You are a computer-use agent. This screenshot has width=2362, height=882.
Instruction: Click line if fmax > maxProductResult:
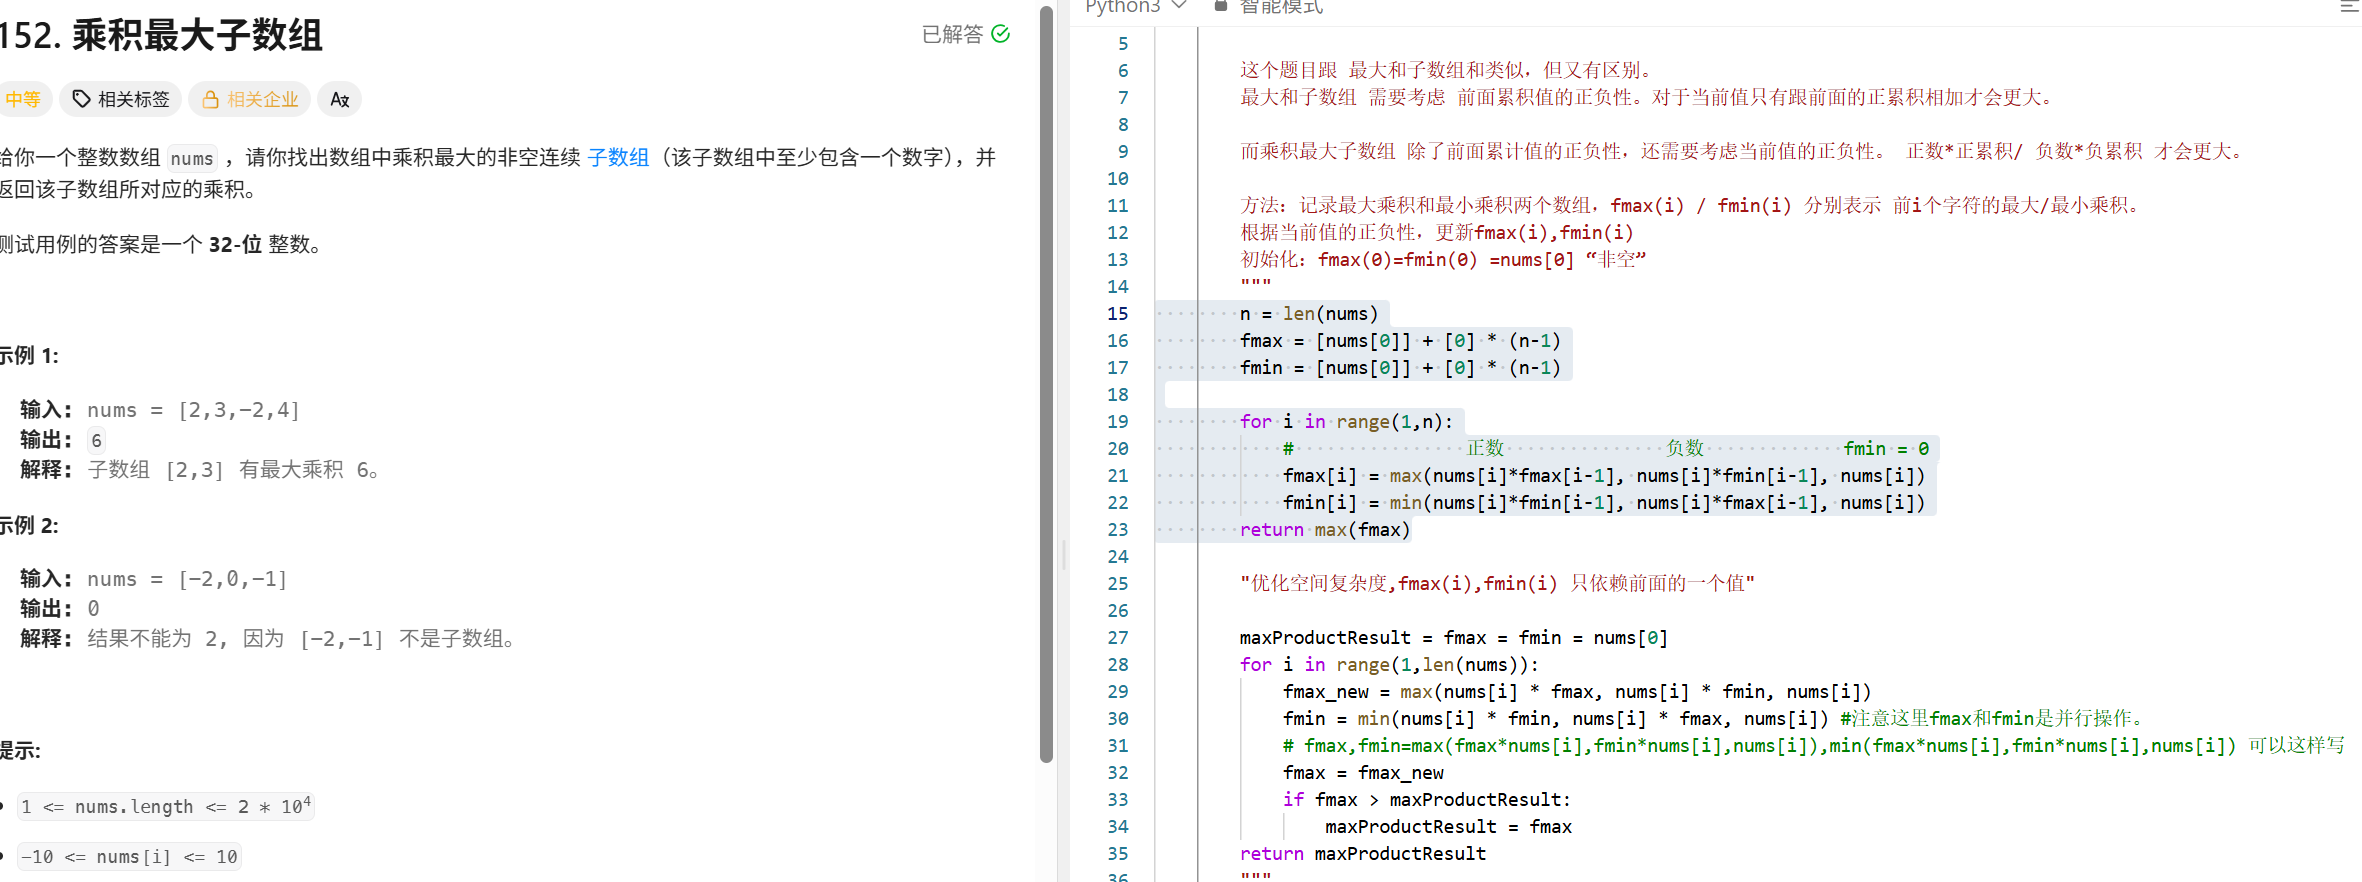tap(1427, 800)
